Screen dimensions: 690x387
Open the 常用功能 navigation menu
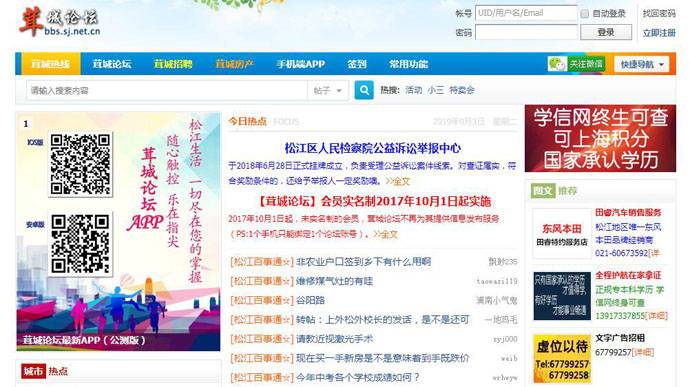tap(408, 64)
